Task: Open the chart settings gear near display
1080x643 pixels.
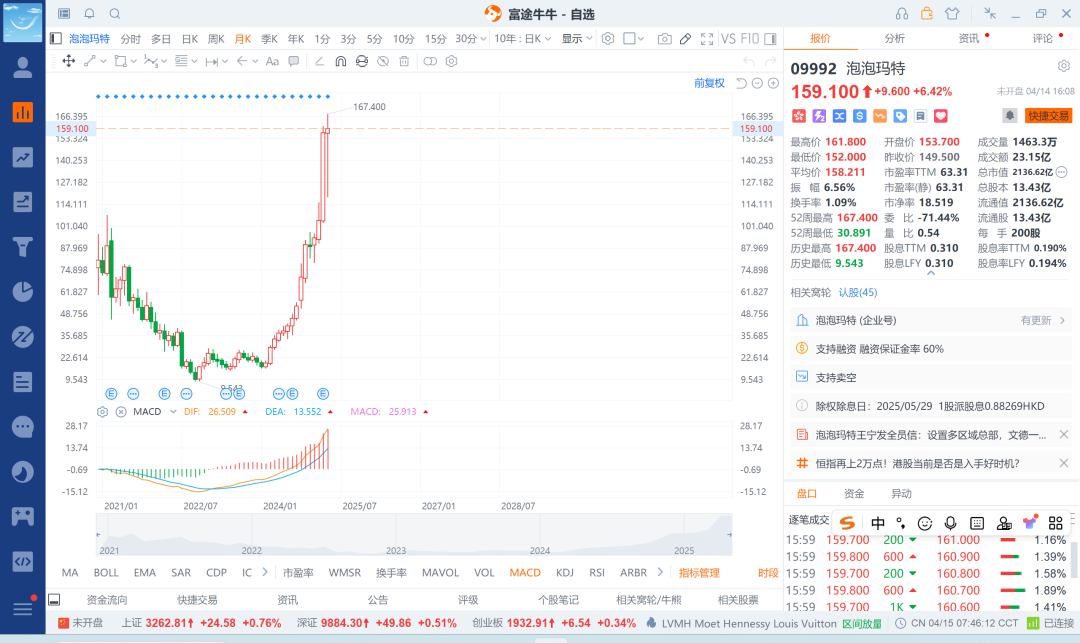Action: [x=608, y=39]
